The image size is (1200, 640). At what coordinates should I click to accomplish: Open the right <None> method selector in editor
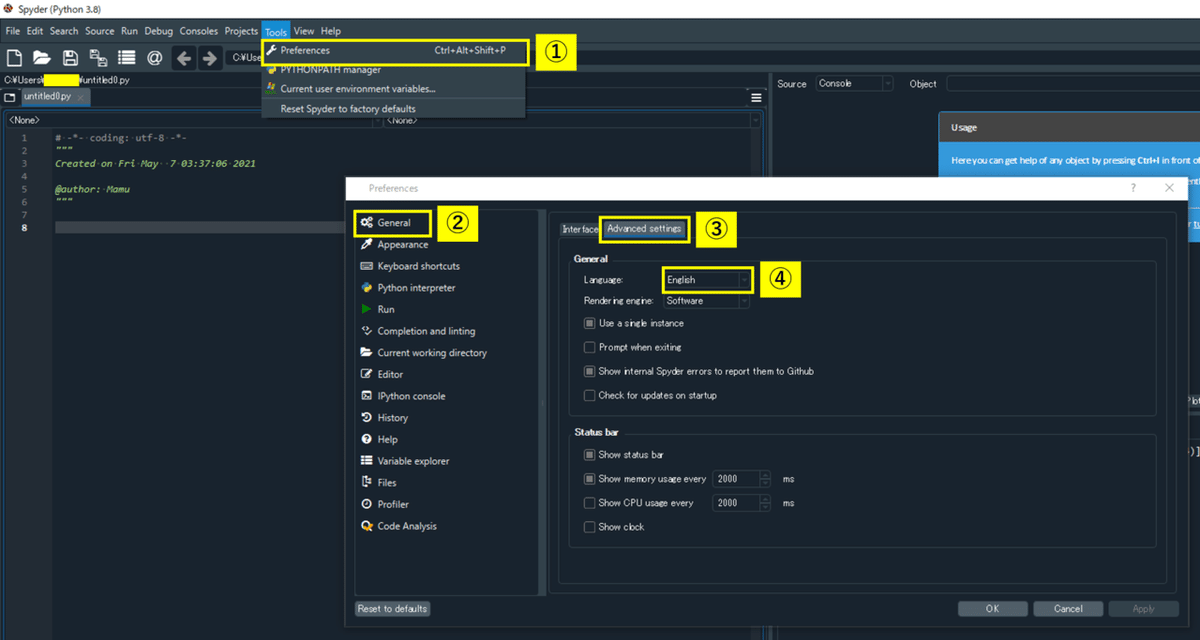click(572, 120)
